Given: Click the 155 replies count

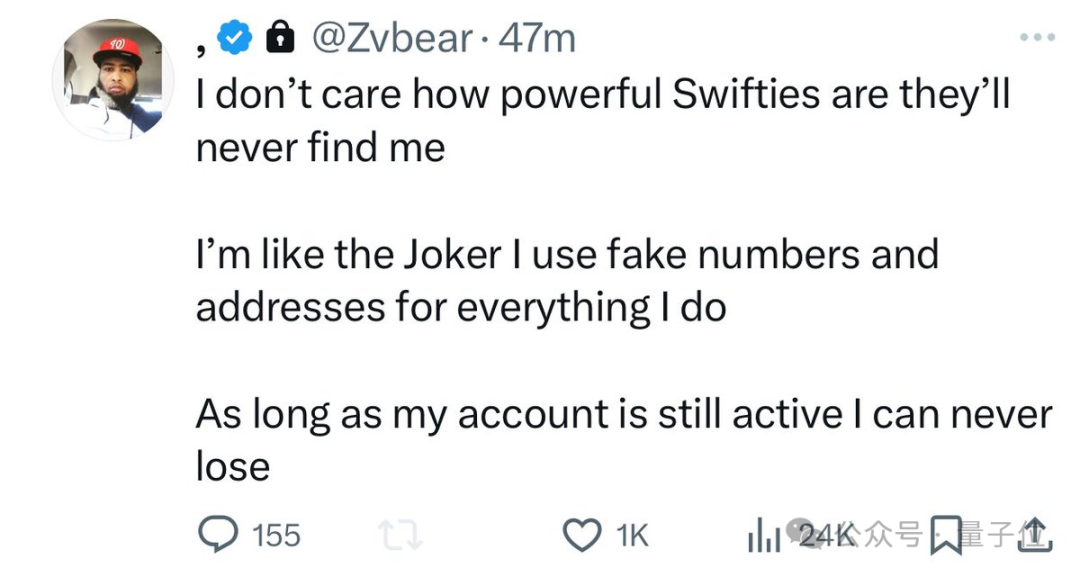Looking at the screenshot, I should point(275,536).
